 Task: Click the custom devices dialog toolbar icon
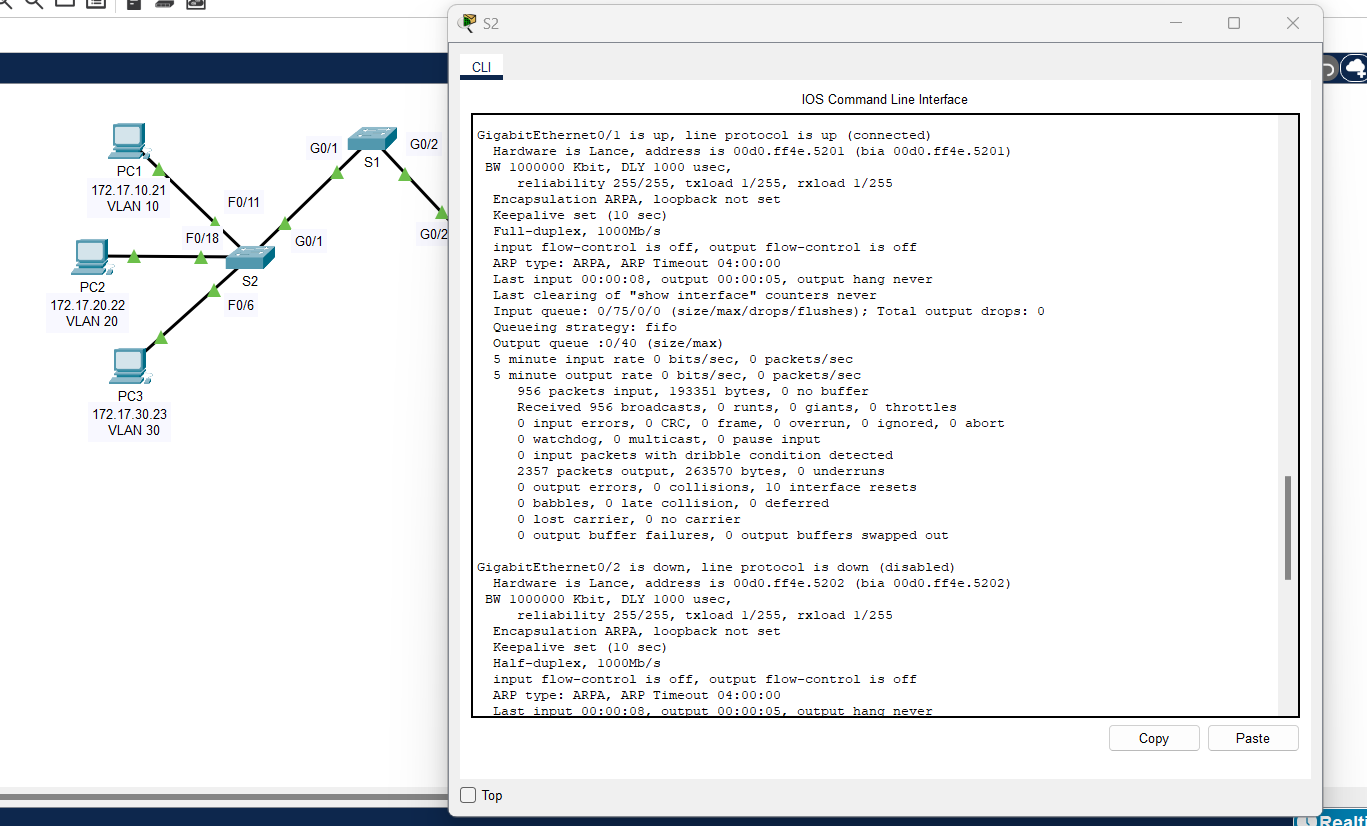pos(95,5)
